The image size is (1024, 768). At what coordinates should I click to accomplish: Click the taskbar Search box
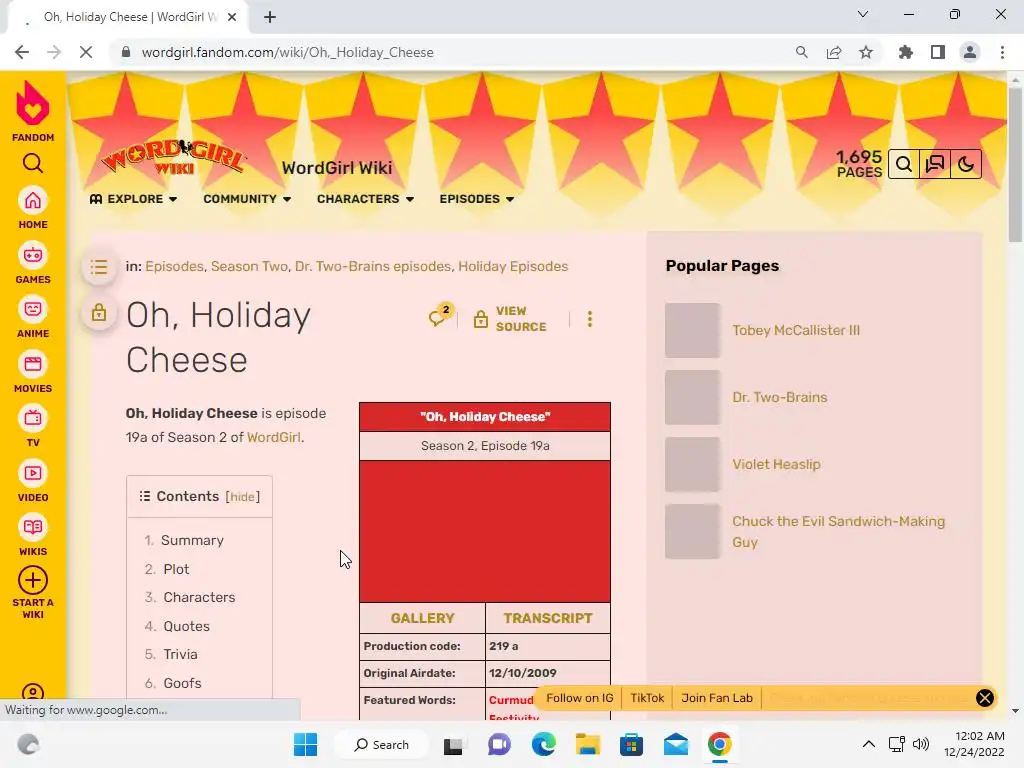pos(381,744)
